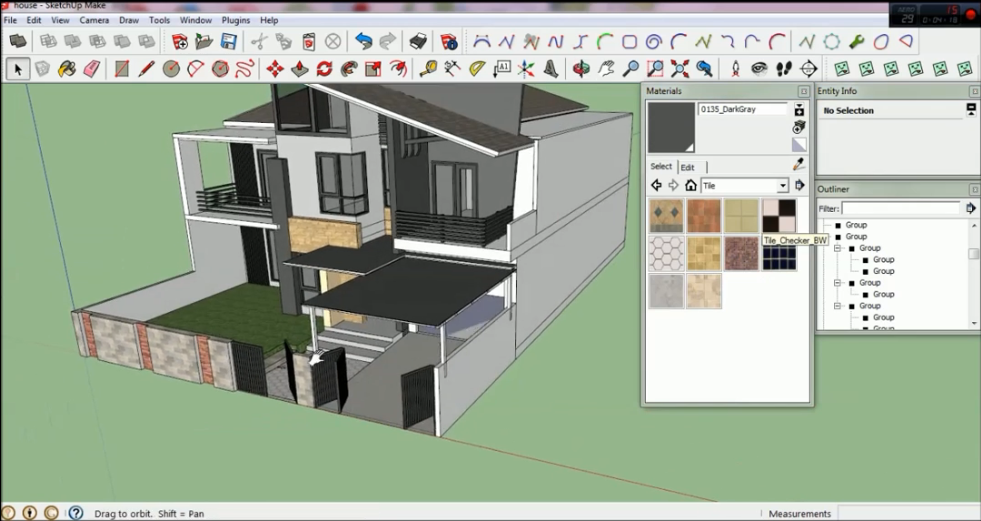Select the red pencil Line tool

[x=146, y=68]
